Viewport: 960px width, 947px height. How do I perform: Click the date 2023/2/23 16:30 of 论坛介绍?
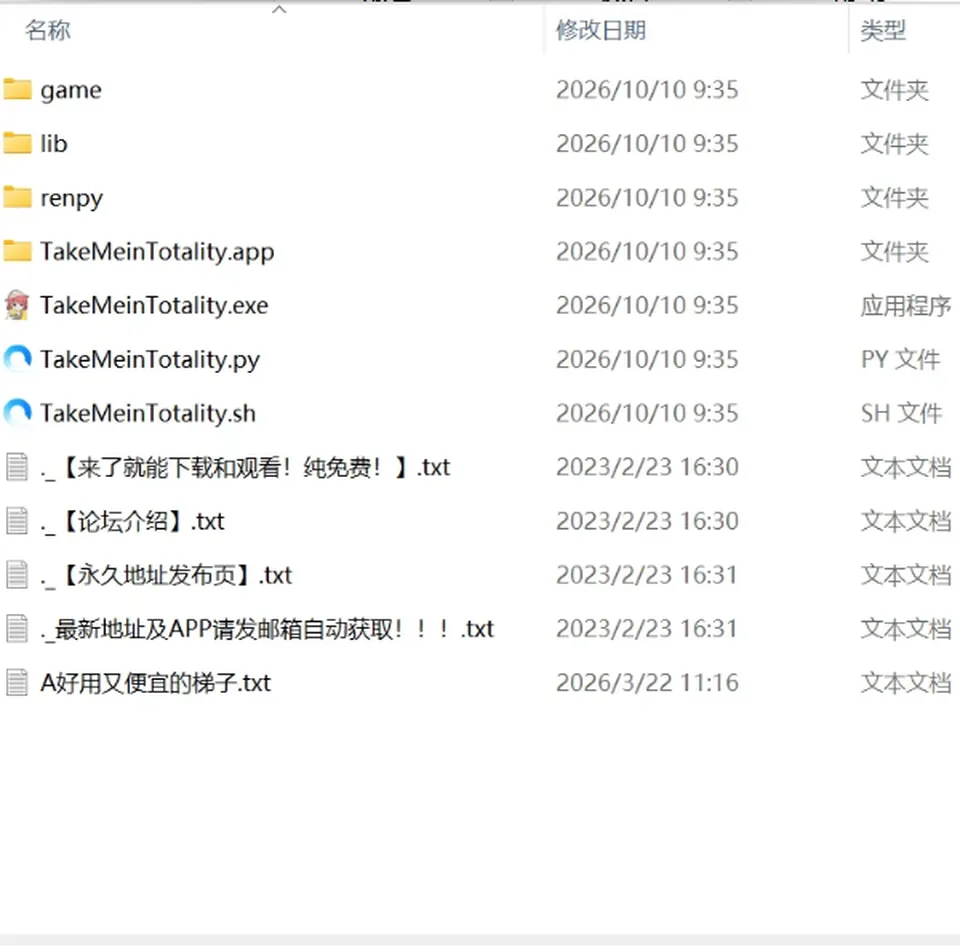click(x=647, y=521)
